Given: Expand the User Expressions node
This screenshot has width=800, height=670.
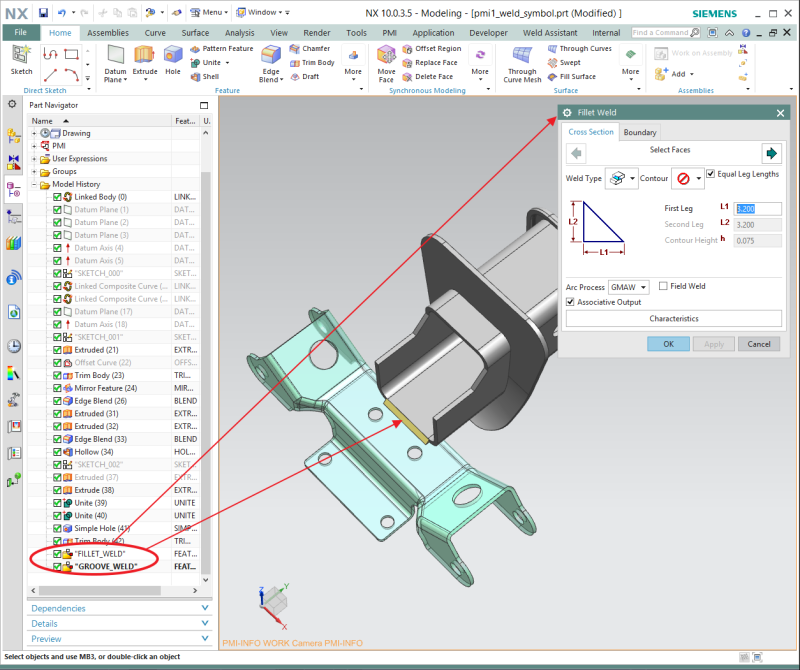Looking at the screenshot, I should tap(34, 159).
